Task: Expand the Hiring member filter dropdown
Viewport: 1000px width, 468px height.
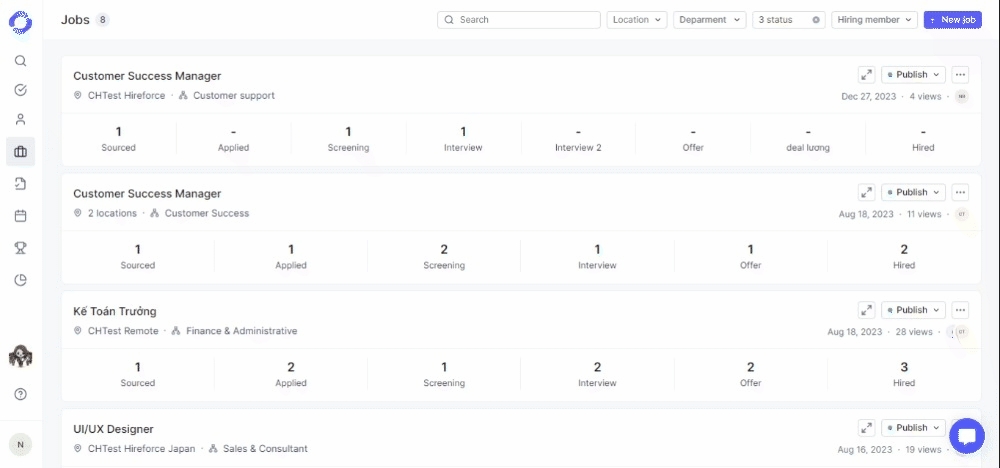Action: click(x=874, y=20)
